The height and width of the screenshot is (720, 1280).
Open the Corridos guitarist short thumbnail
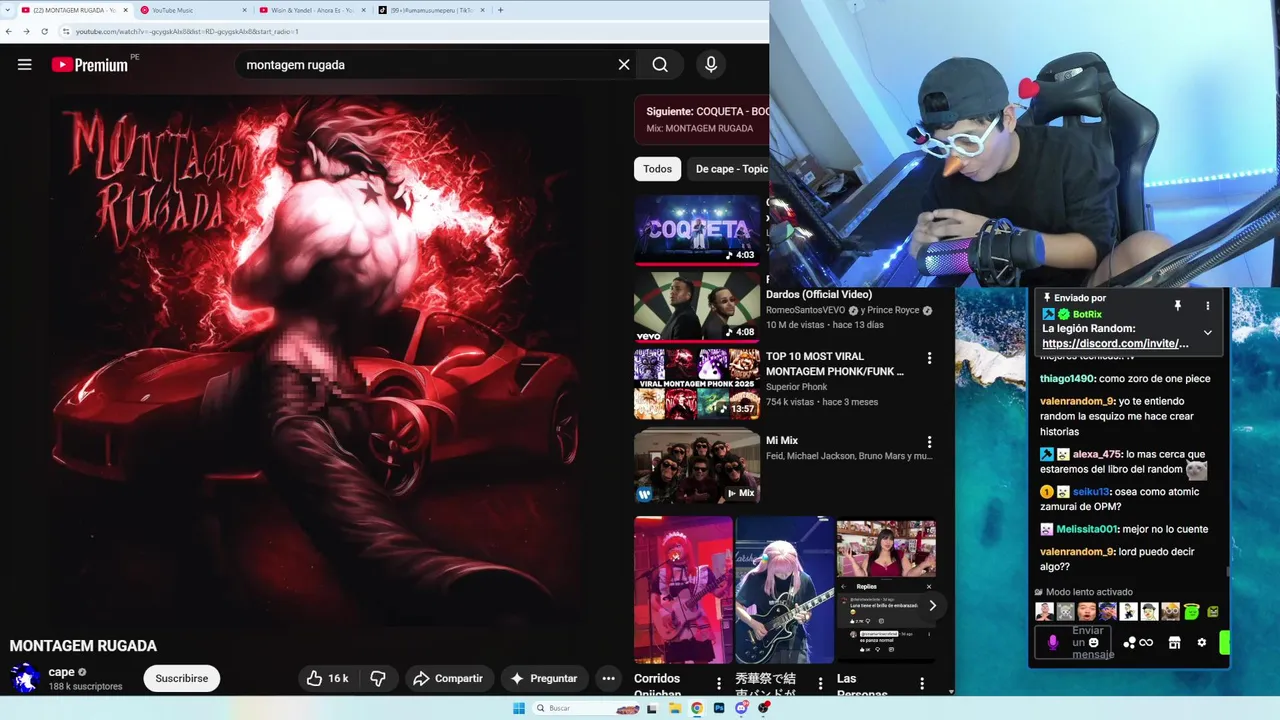tap(683, 590)
